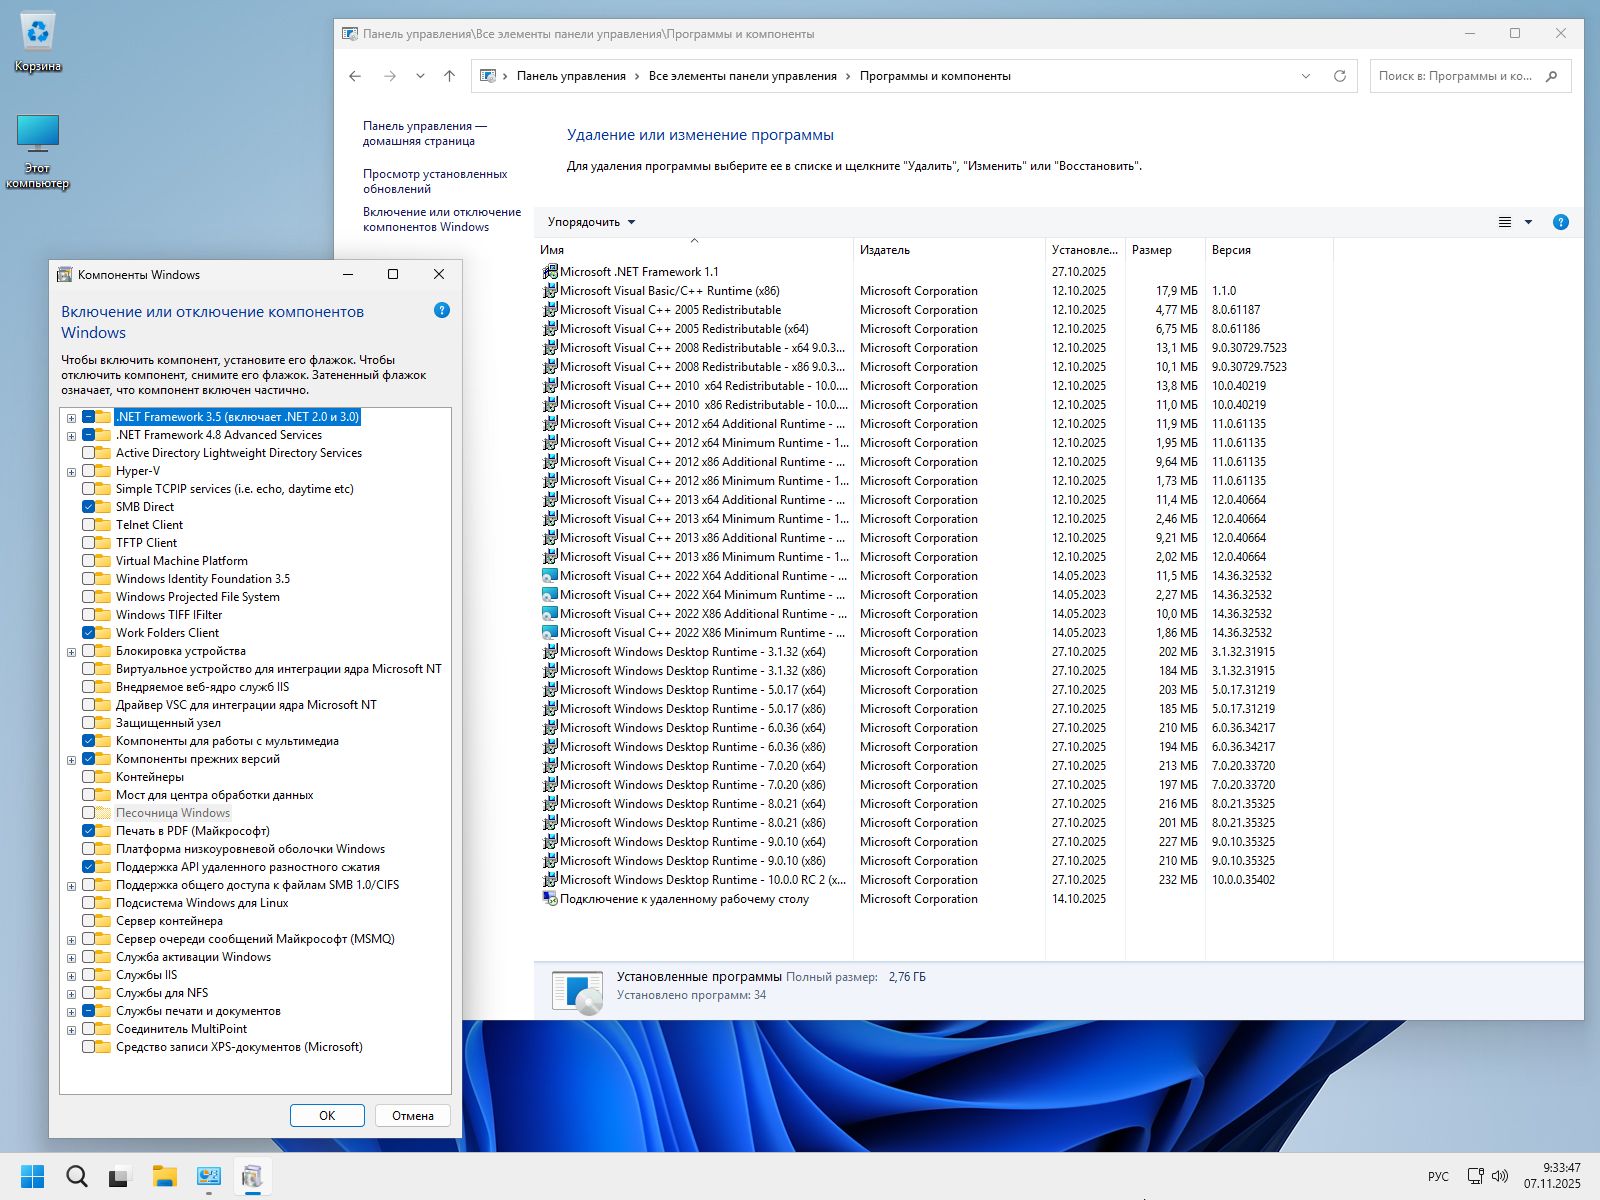Enable Telnet Client checkbox
The width and height of the screenshot is (1600, 1200).
89,525
